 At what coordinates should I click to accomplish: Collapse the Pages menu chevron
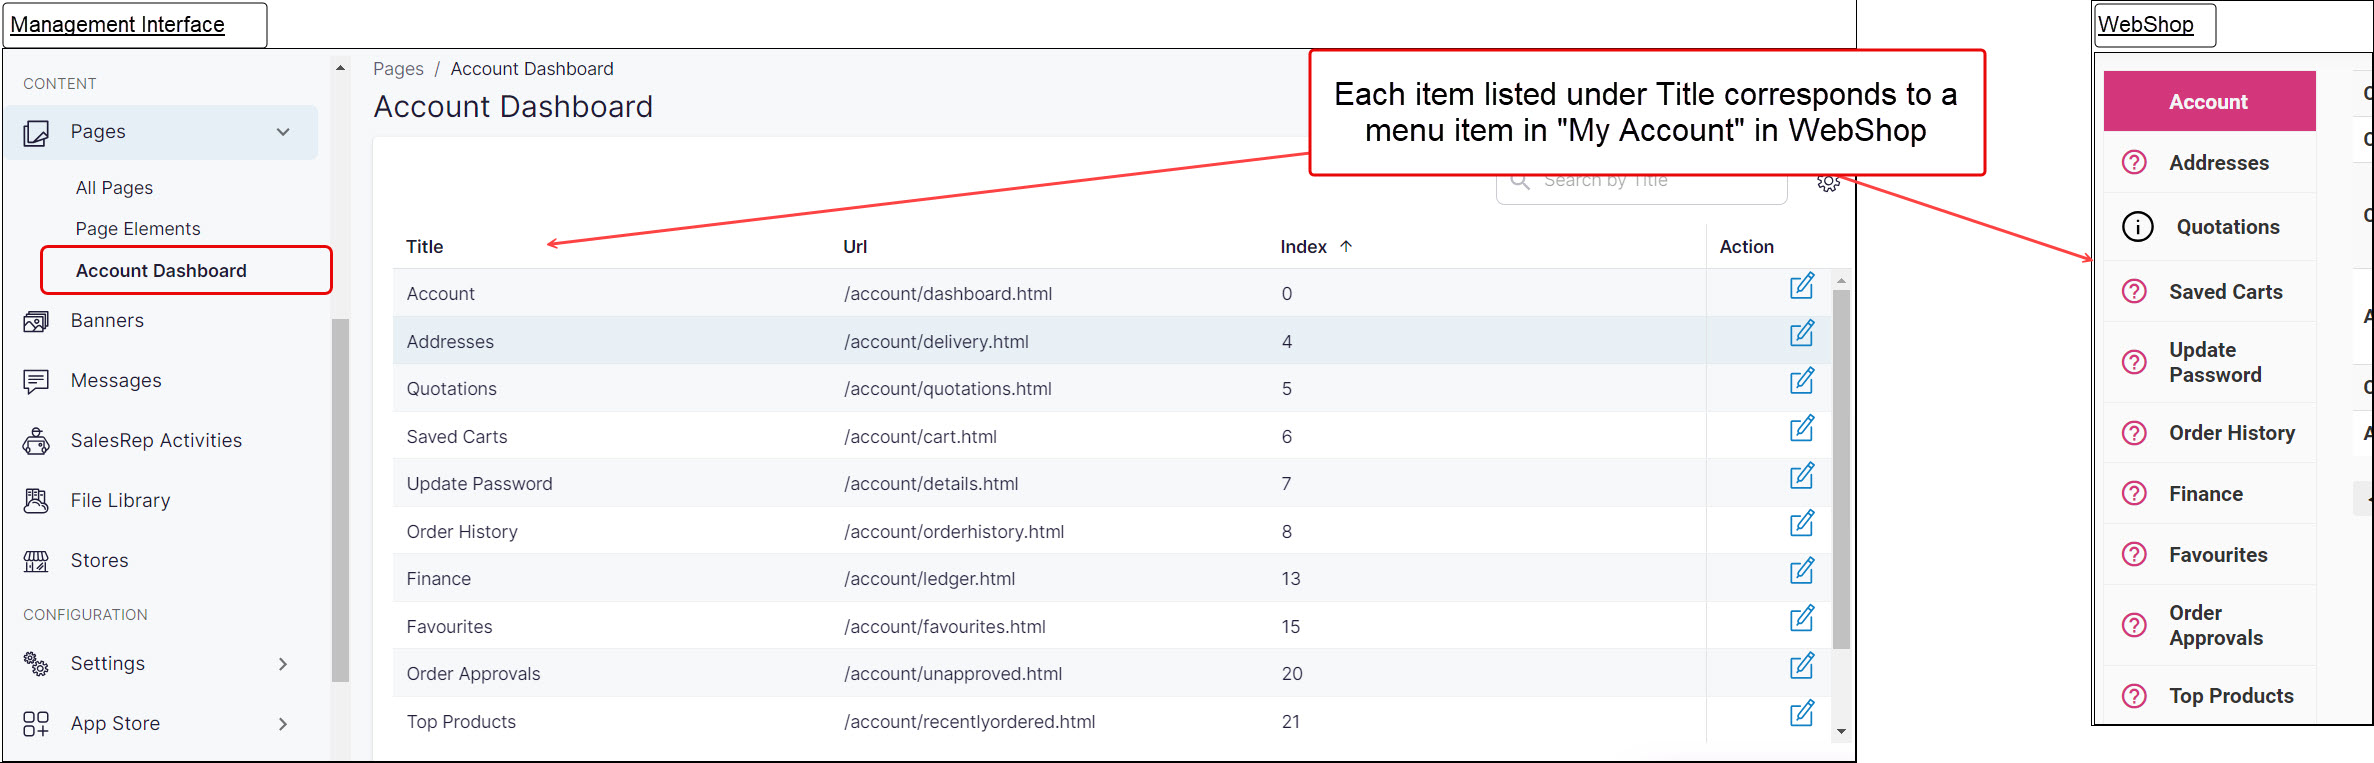click(283, 132)
